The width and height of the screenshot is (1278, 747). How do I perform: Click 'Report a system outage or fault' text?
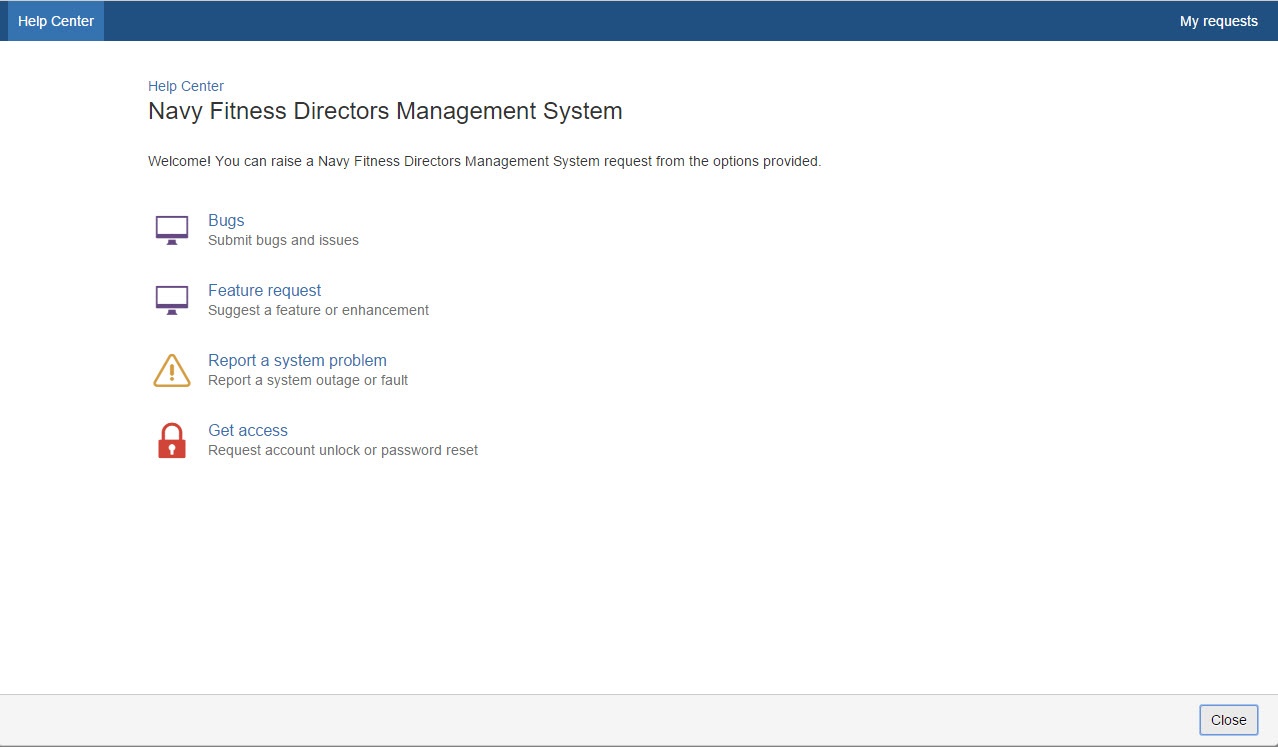(x=308, y=381)
